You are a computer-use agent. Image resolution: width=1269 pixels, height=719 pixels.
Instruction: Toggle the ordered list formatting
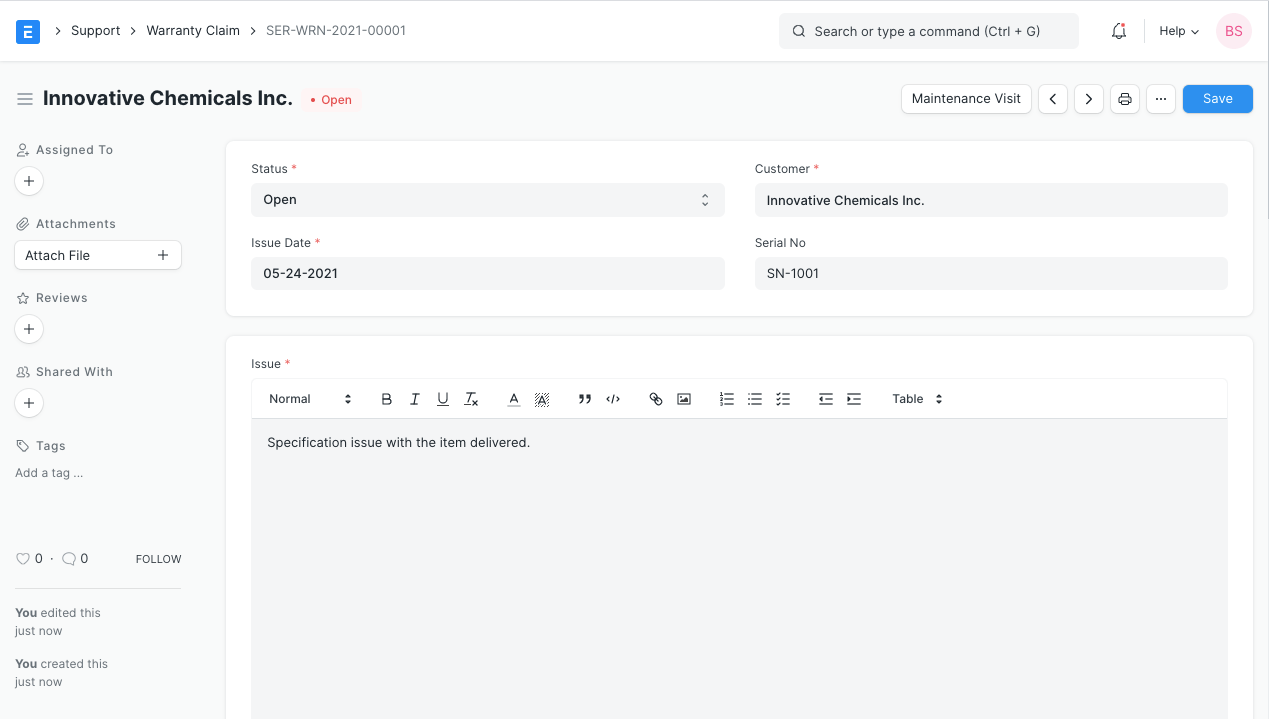coord(727,399)
